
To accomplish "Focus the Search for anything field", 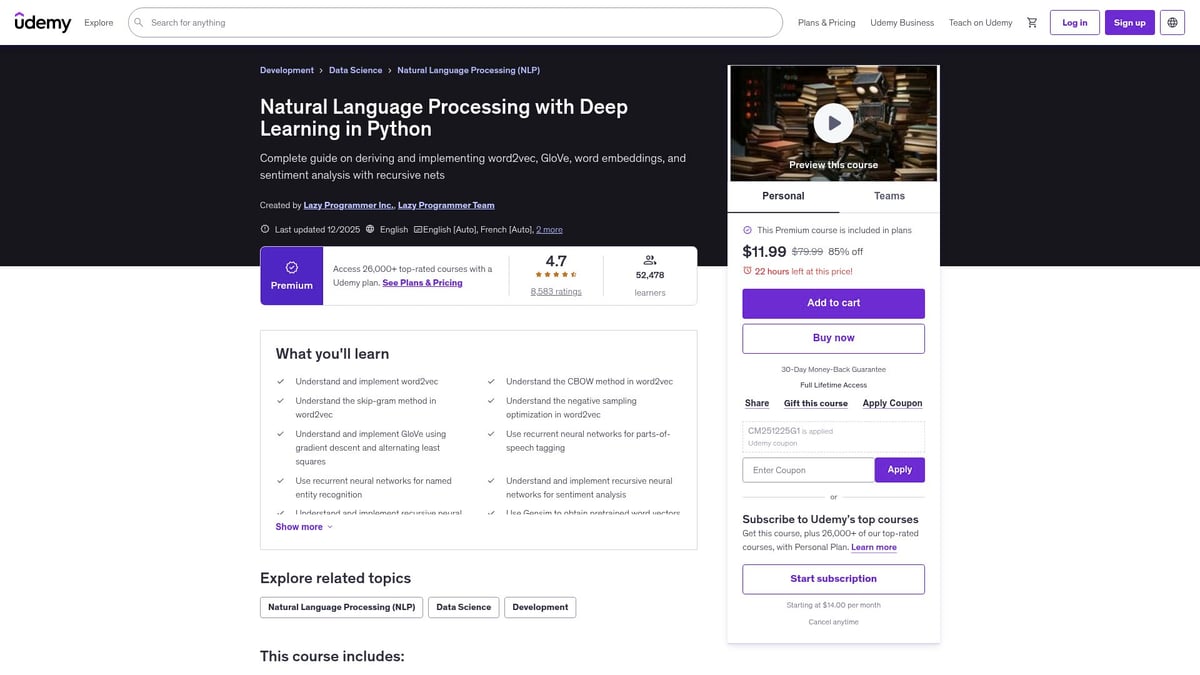I will (x=455, y=22).
